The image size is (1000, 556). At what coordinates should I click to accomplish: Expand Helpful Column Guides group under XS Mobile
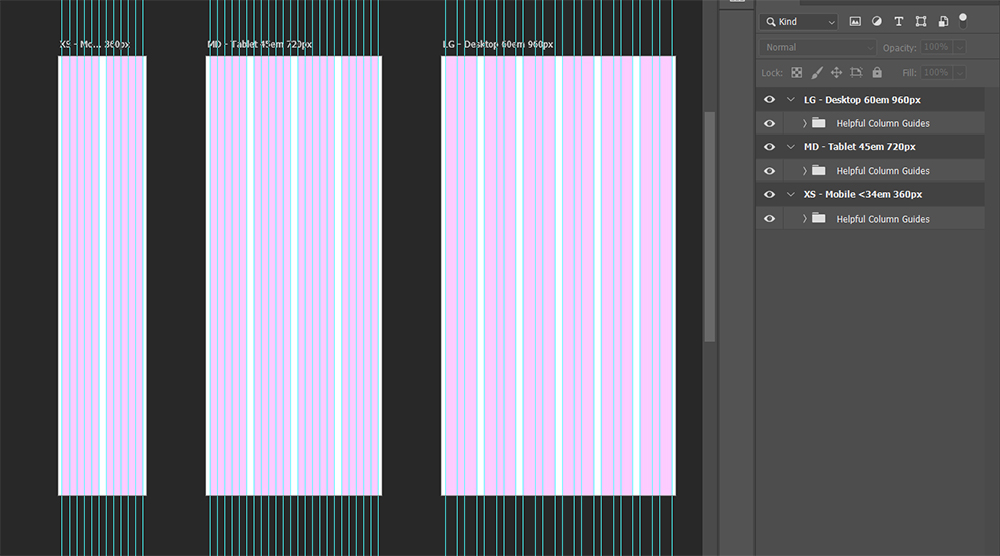(x=804, y=219)
